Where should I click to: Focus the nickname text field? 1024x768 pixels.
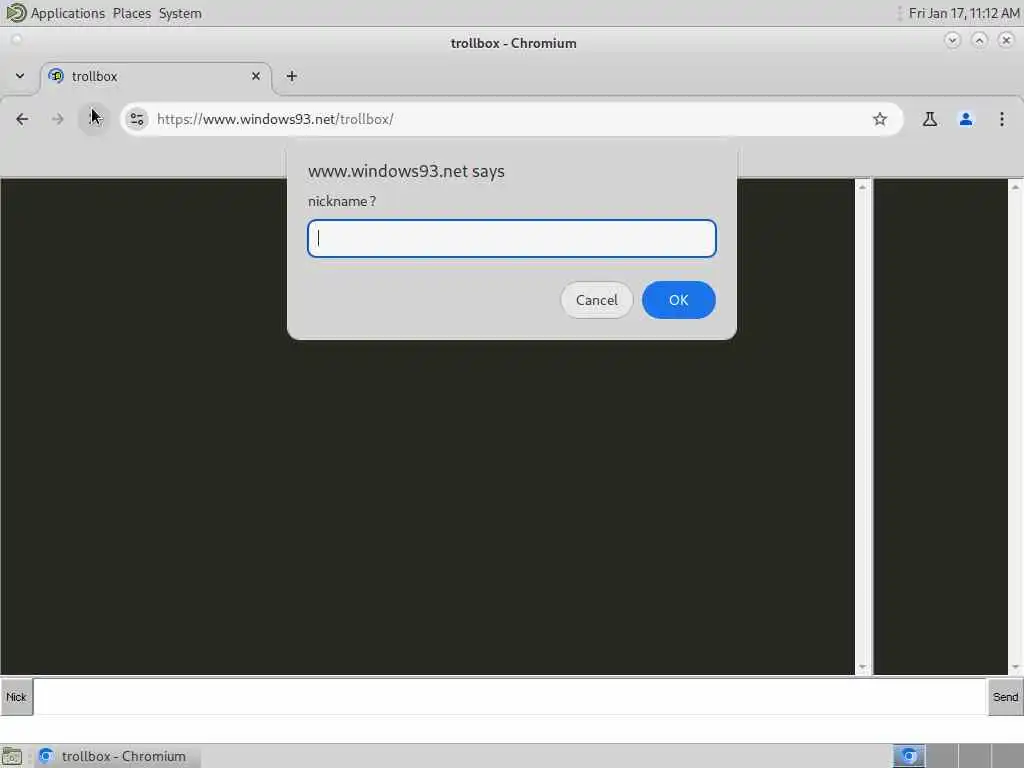[x=511, y=238]
